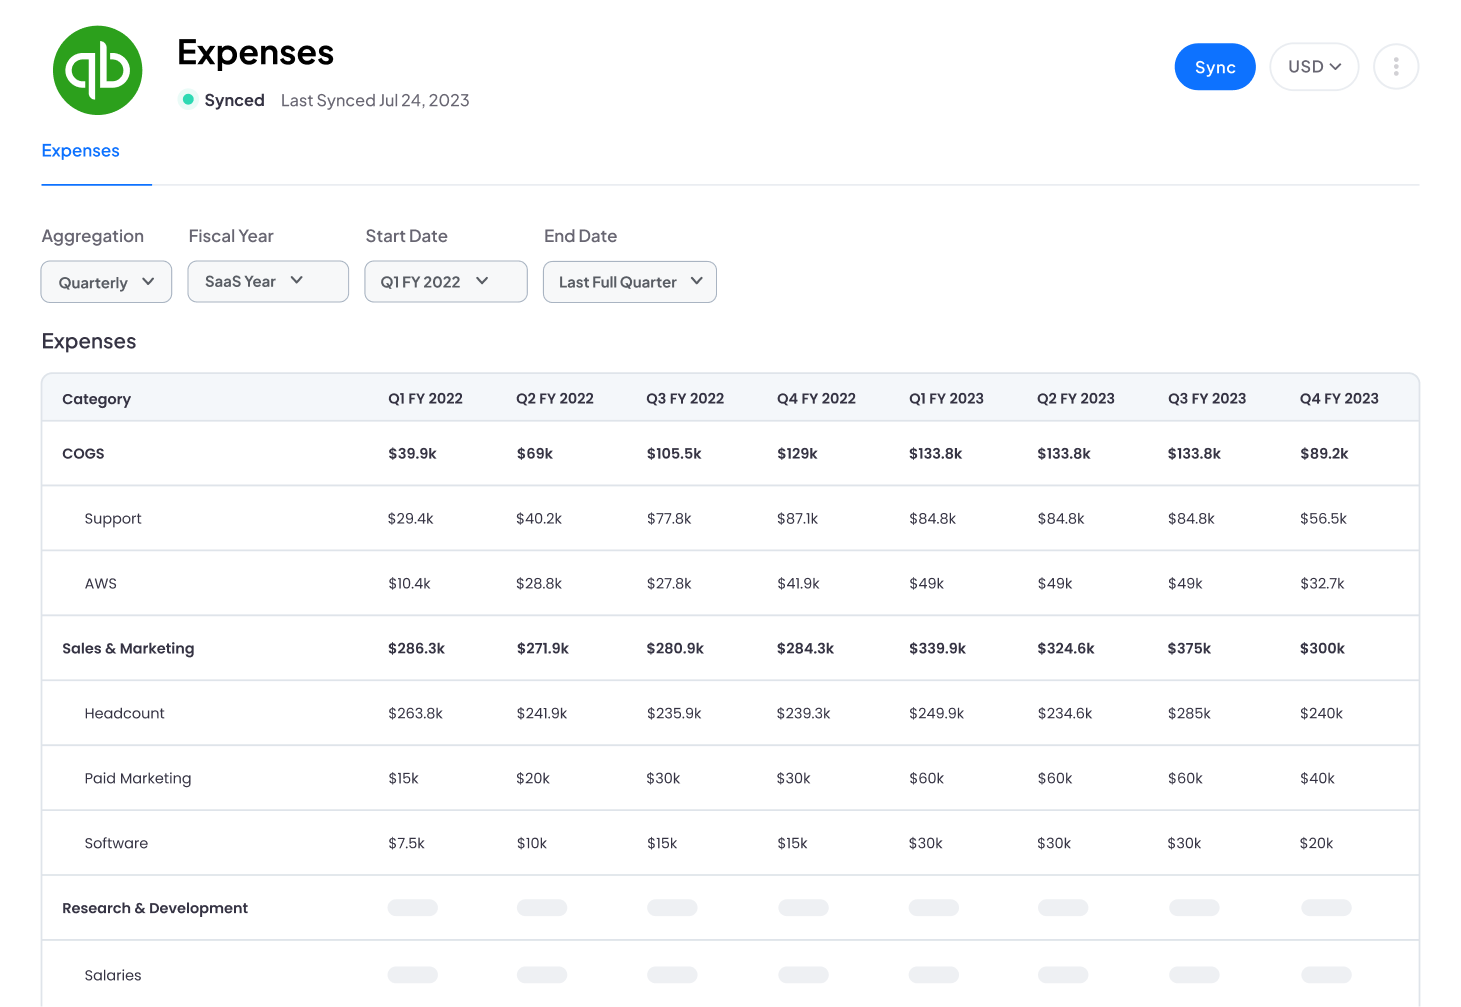This screenshot has width=1461, height=1007.
Task: Select the COGS category row
Action: click(x=84, y=454)
